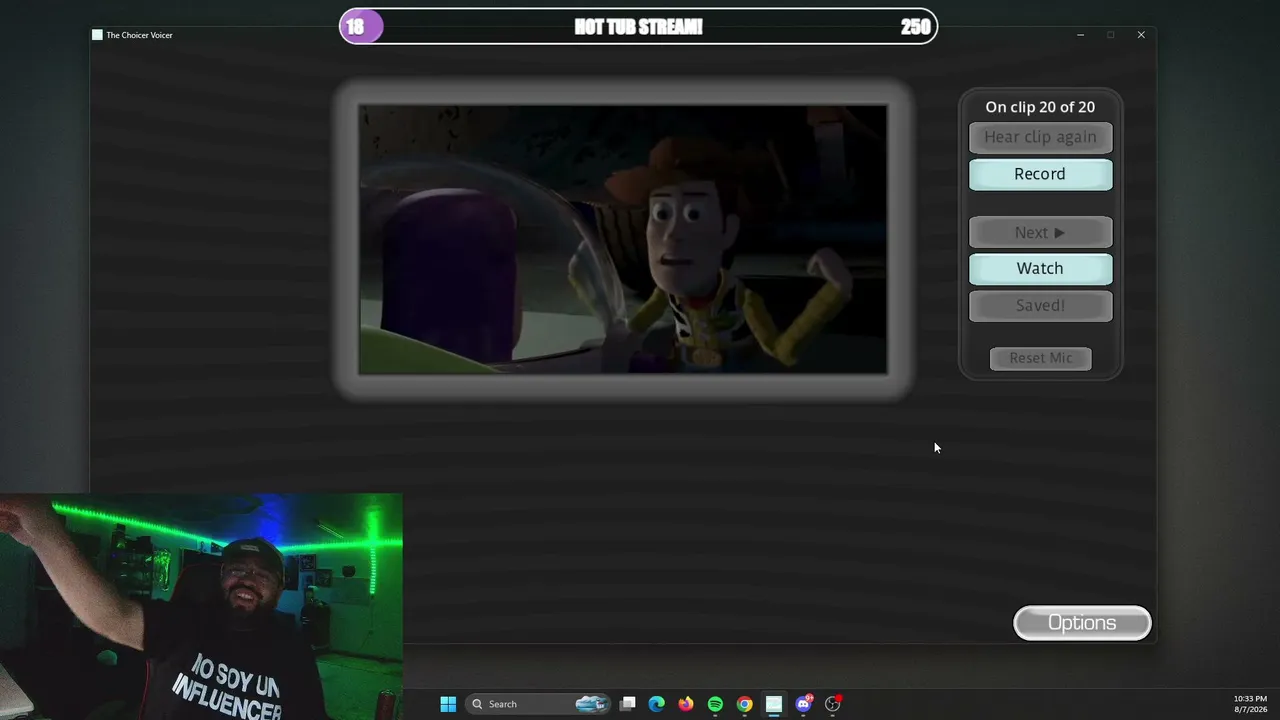Image resolution: width=1280 pixels, height=720 pixels.
Task: Open Task View from the taskbar
Action: (627, 704)
